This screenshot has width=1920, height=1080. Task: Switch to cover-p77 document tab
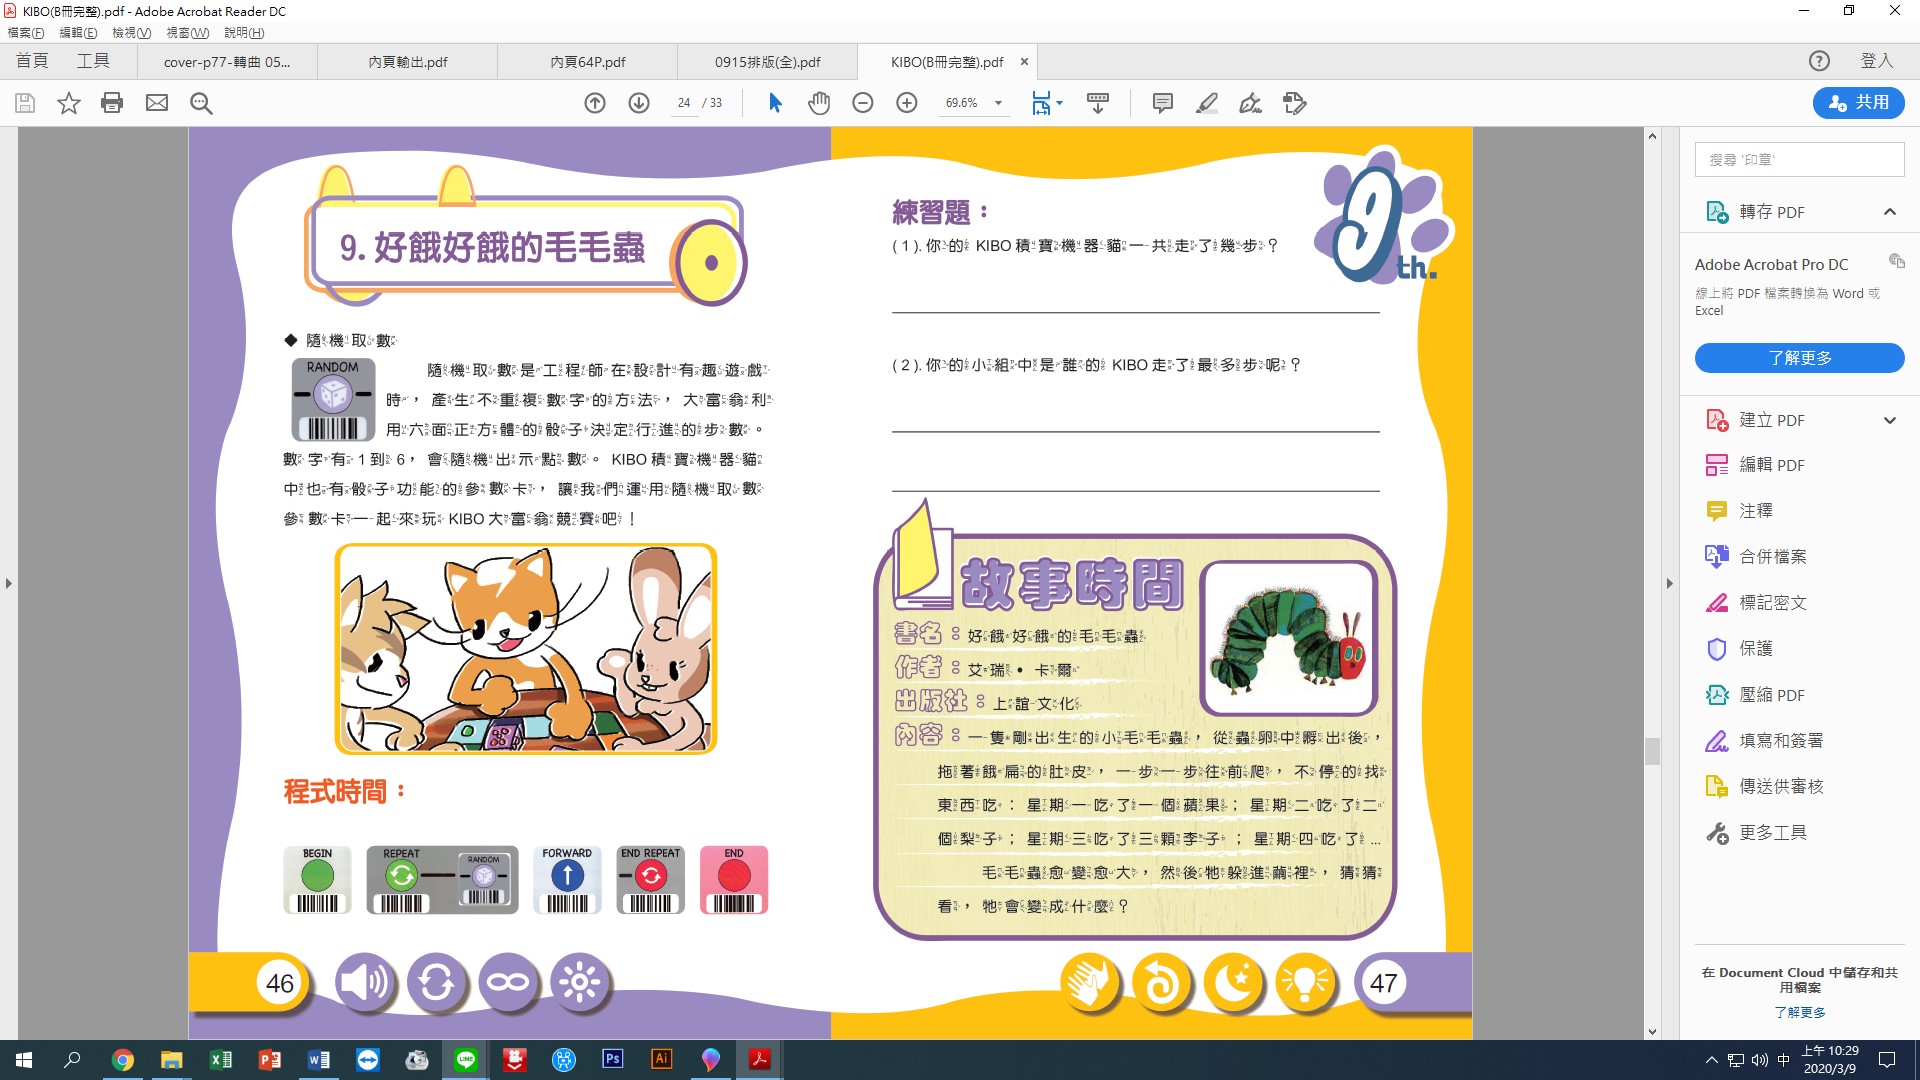pyautogui.click(x=227, y=62)
